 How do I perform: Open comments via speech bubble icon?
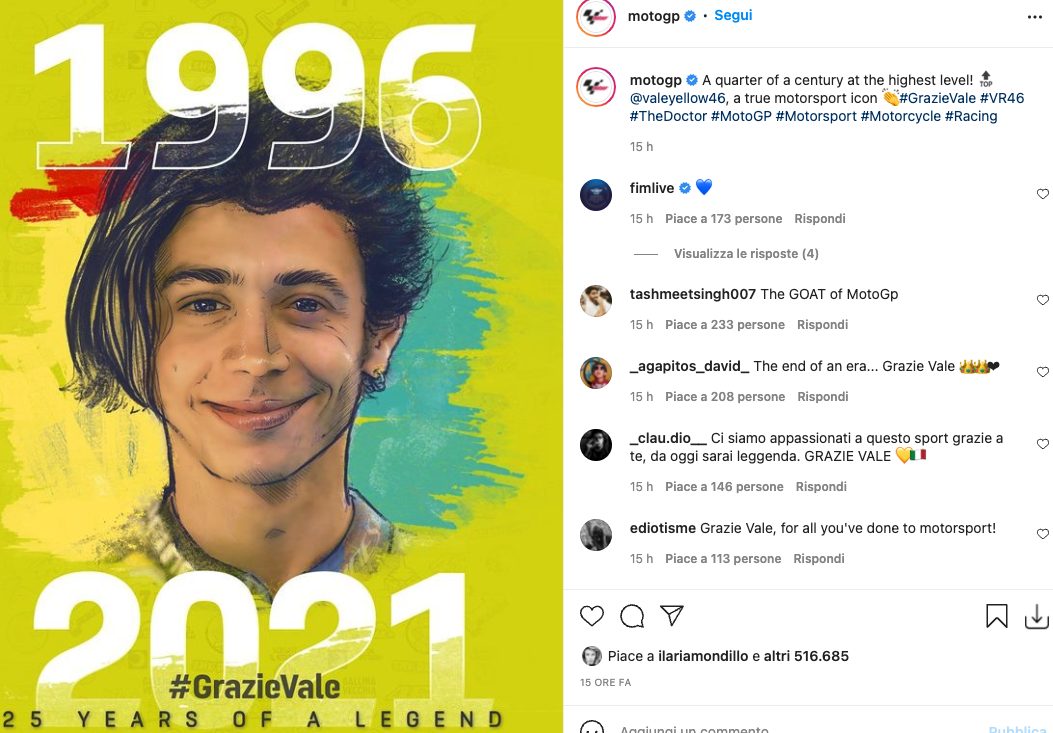(x=632, y=615)
